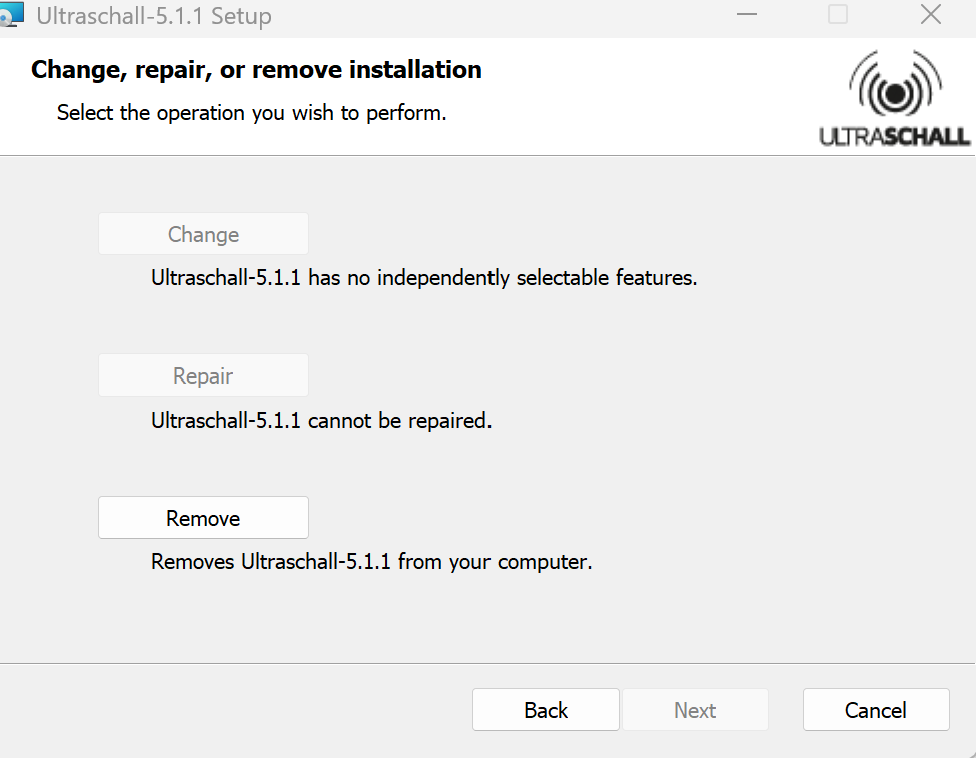
Task: Click the 'Ultraschall-5.1.1 Setup' window title text
Action: [x=154, y=16]
